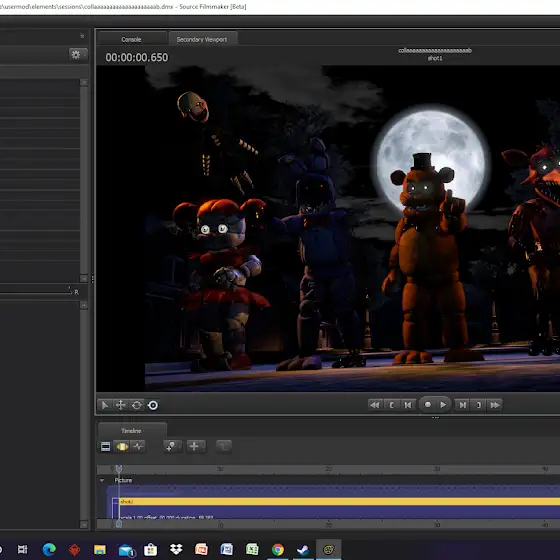Open File Explorer from the taskbar
The image size is (560, 560).
100,549
